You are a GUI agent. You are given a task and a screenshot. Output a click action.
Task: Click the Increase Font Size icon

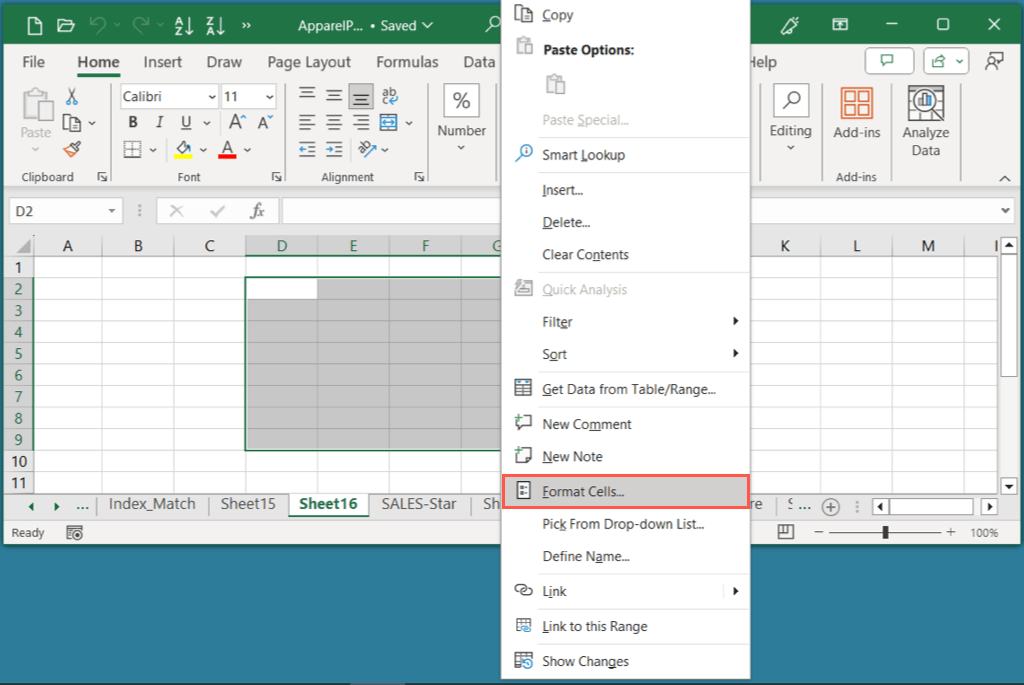pos(237,122)
